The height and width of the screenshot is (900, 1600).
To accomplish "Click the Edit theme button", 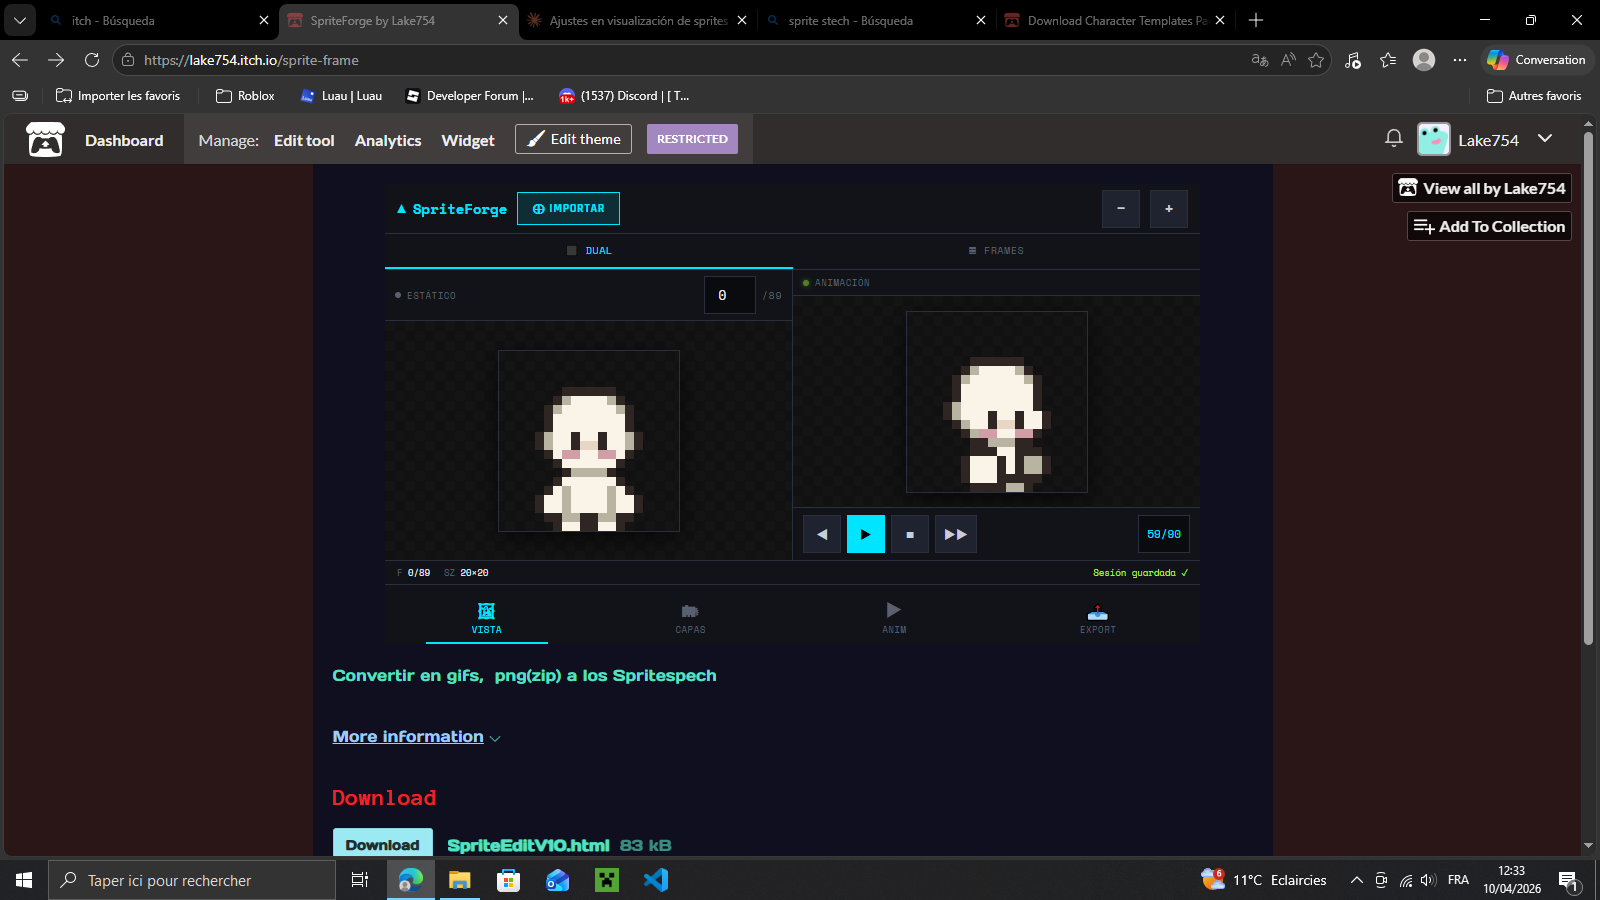I will tap(573, 139).
